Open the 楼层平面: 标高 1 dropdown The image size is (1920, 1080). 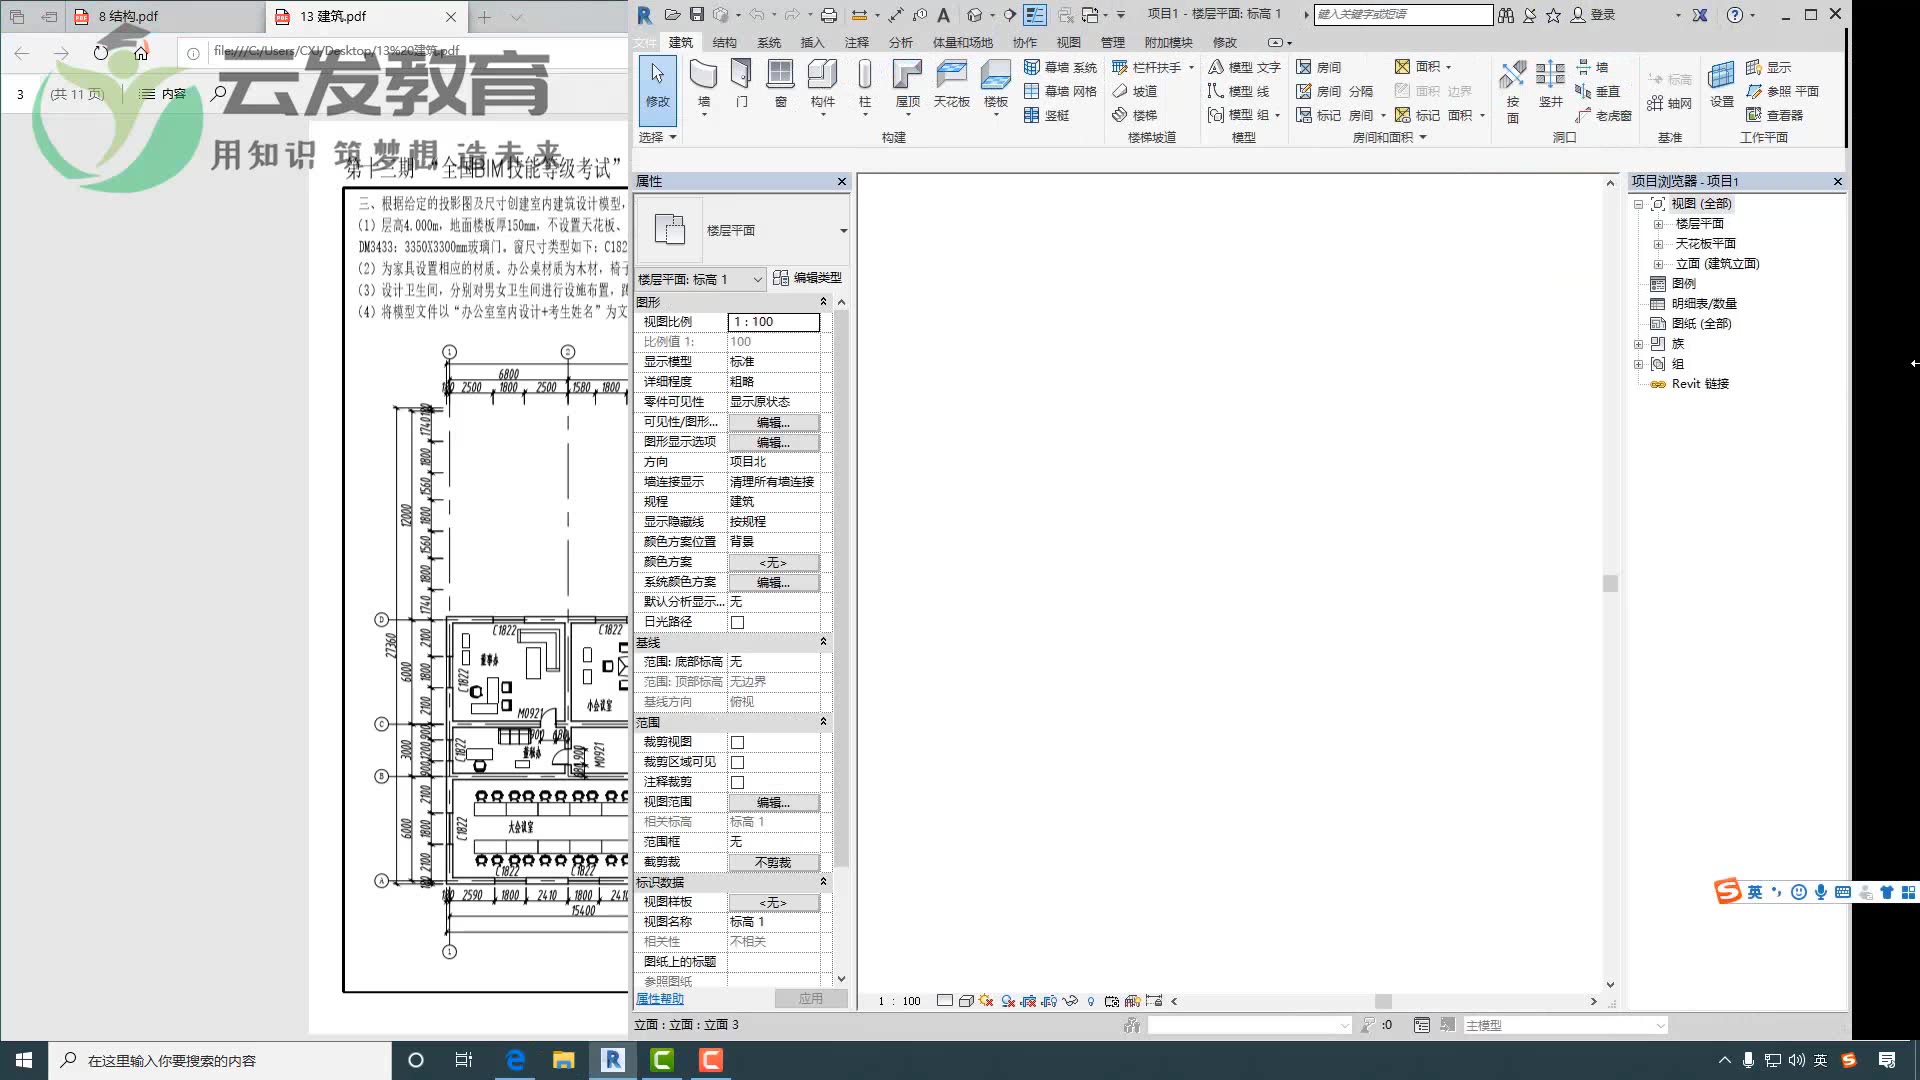point(757,279)
